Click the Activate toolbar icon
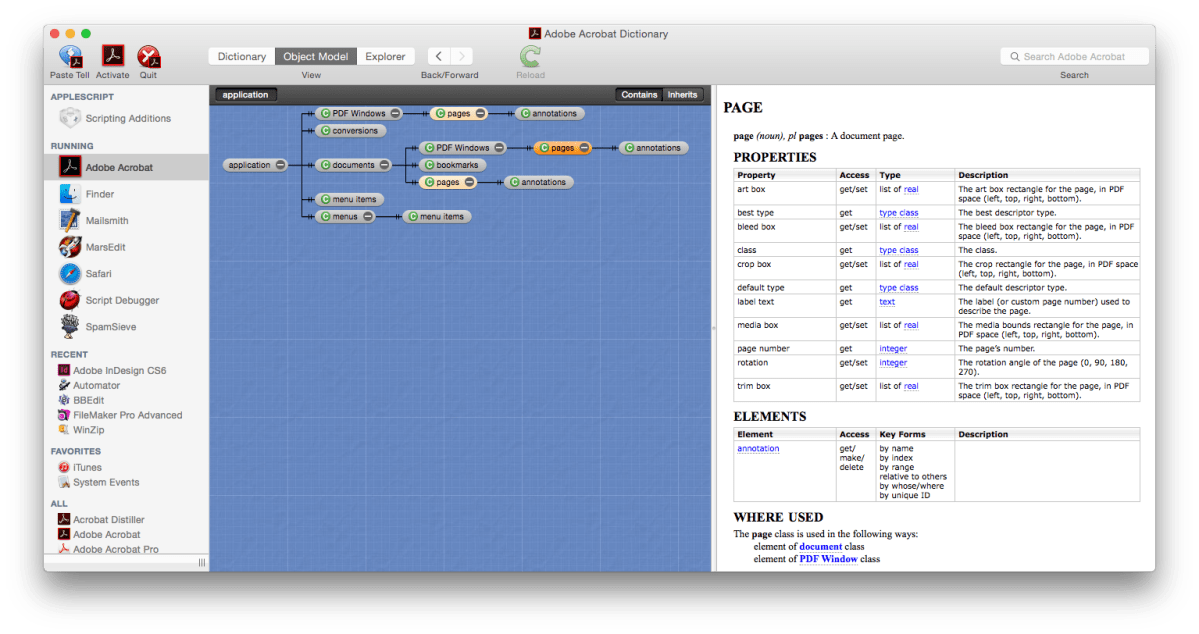This screenshot has height=634, width=1199. pos(112,57)
